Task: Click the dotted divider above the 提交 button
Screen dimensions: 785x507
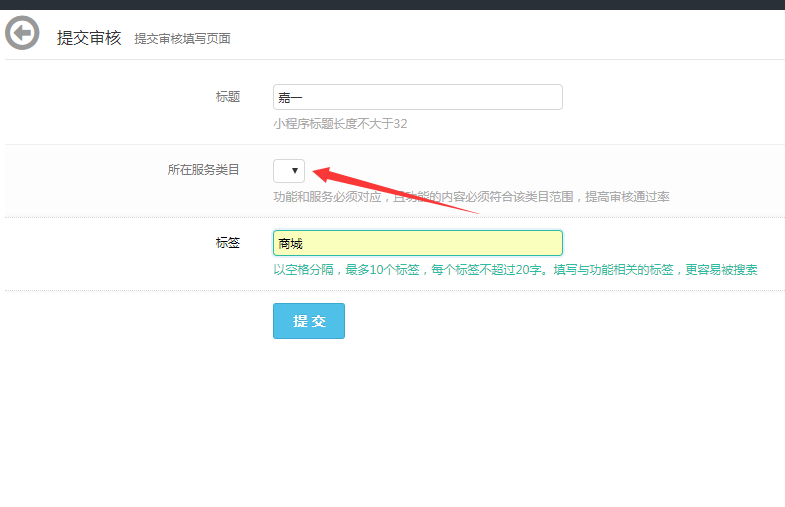Action: 392,291
